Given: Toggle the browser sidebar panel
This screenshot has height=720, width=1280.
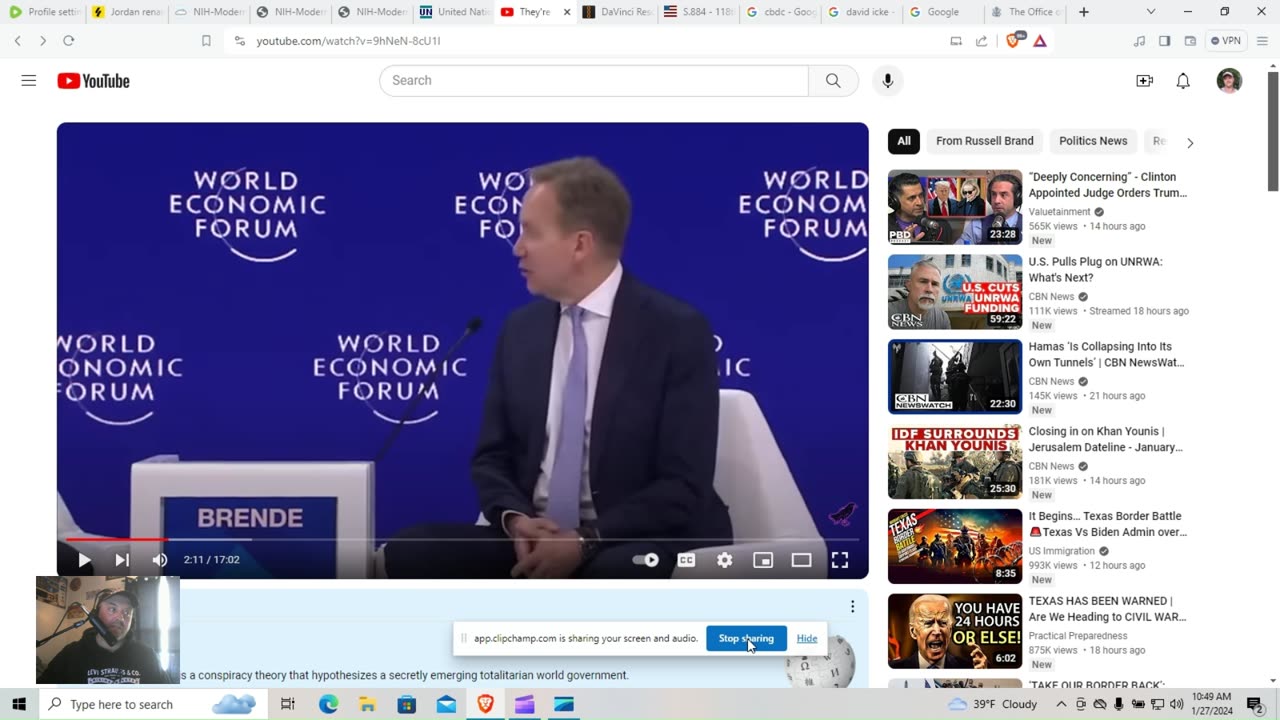Looking at the screenshot, I should tap(1164, 41).
